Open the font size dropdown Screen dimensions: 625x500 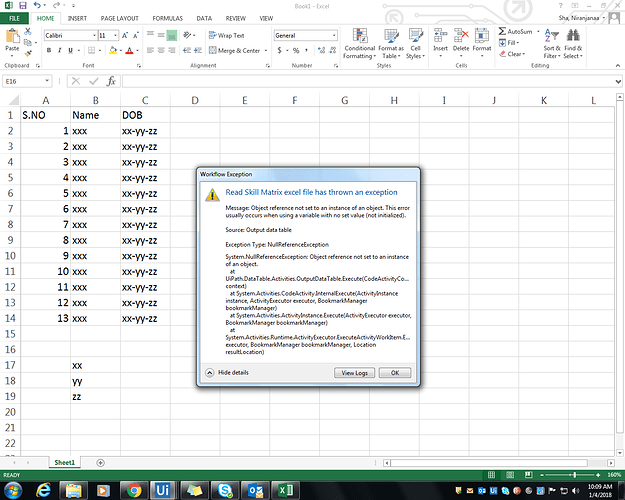pos(115,35)
